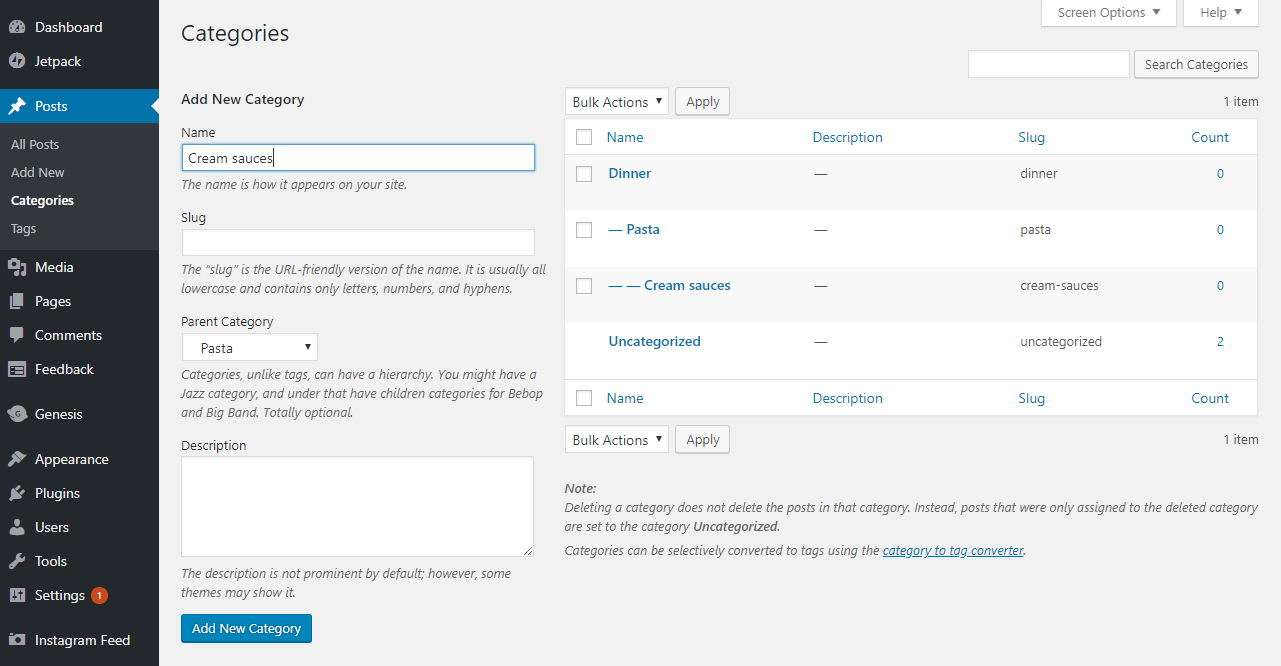Viewport: 1281px width, 666px height.
Task: Click the Jetpack icon in sidebar
Action: [17, 61]
